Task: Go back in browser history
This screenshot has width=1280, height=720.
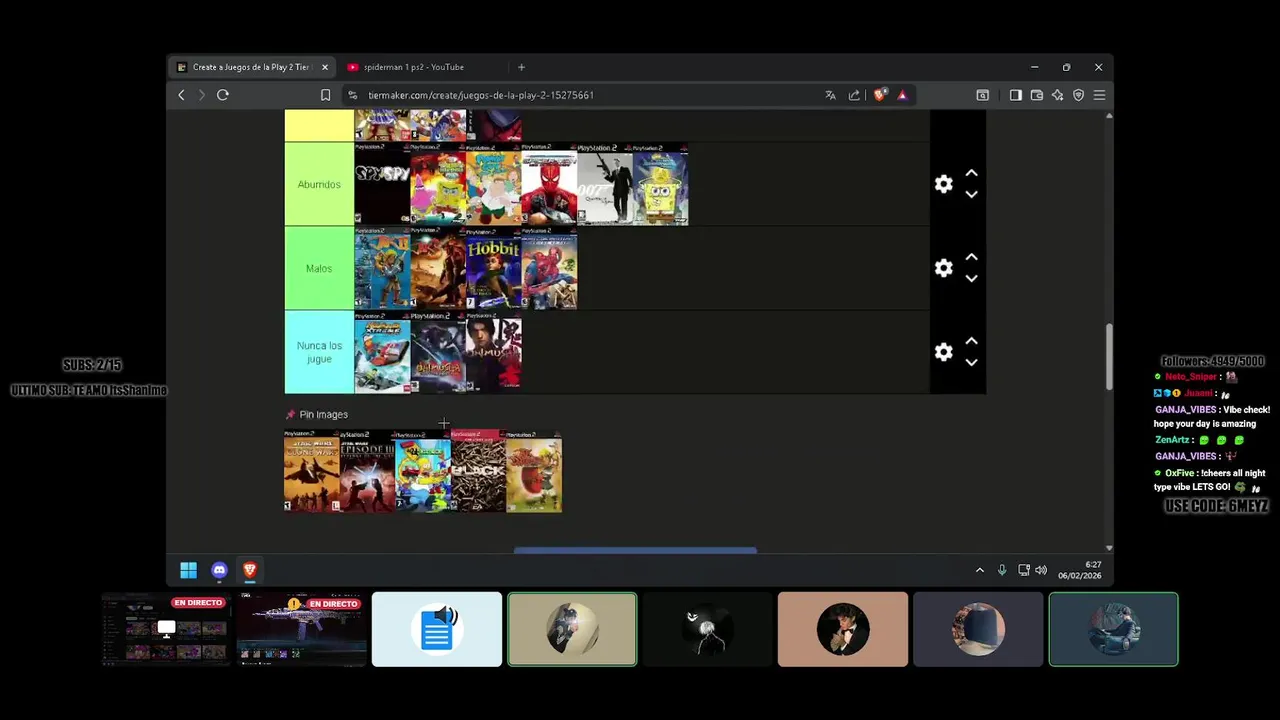Action: point(181,95)
